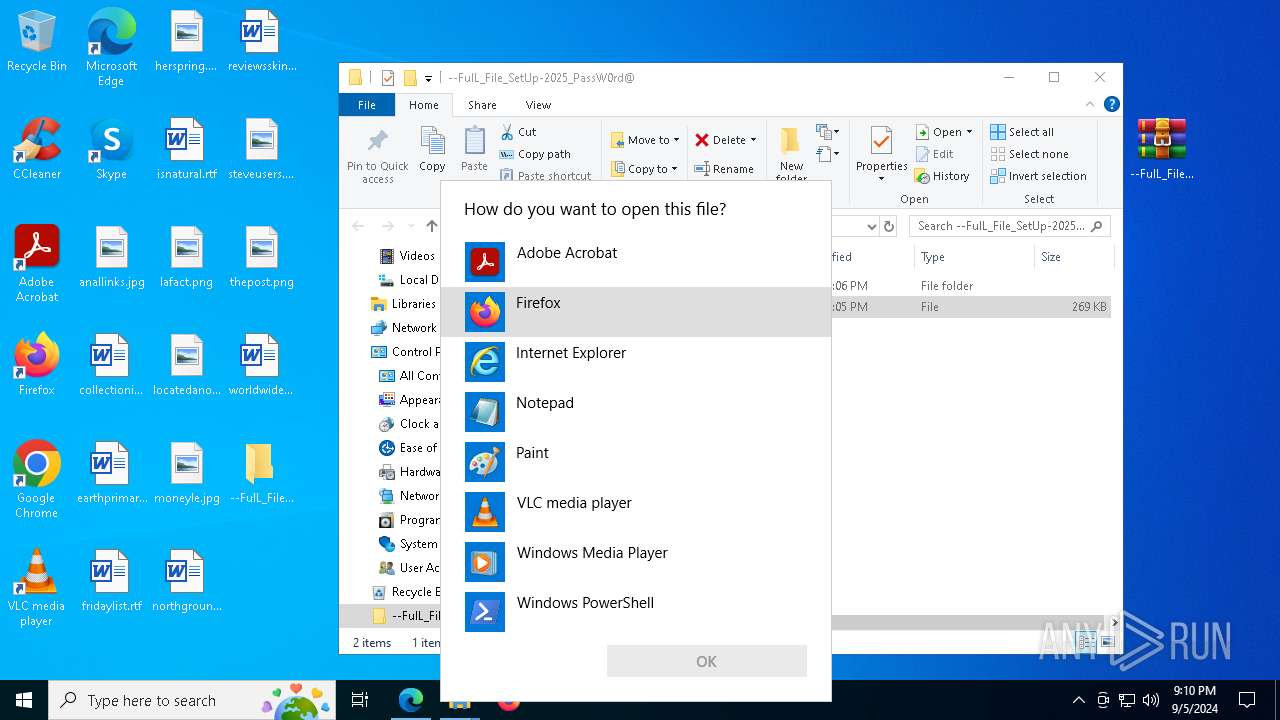Viewport: 1280px width, 720px height.
Task: Open the Quick Access Toolbar customize dropdown
Action: click(x=428, y=78)
